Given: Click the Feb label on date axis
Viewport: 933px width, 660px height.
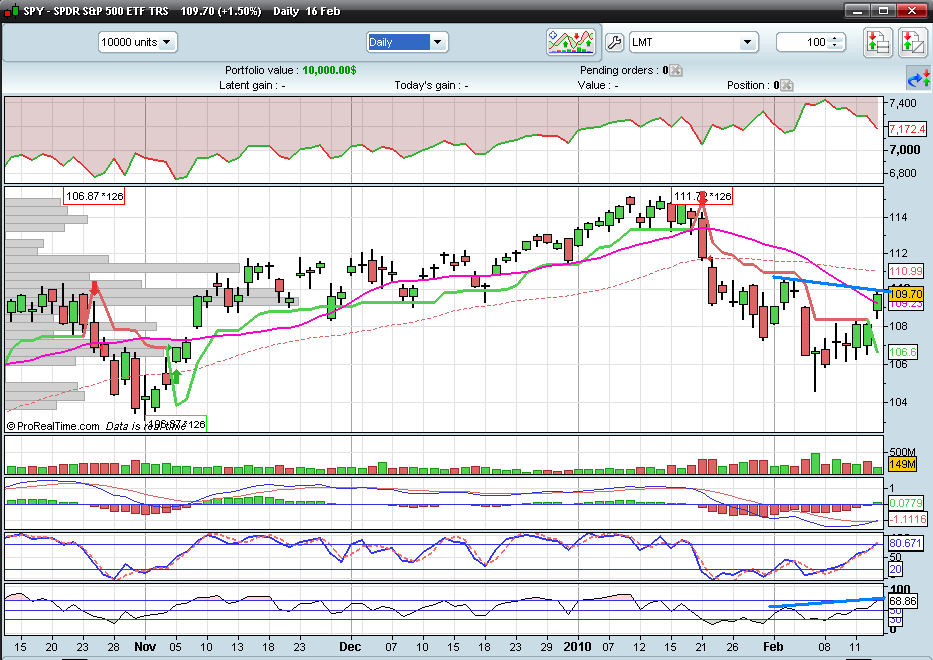Looking at the screenshot, I should tap(773, 646).
